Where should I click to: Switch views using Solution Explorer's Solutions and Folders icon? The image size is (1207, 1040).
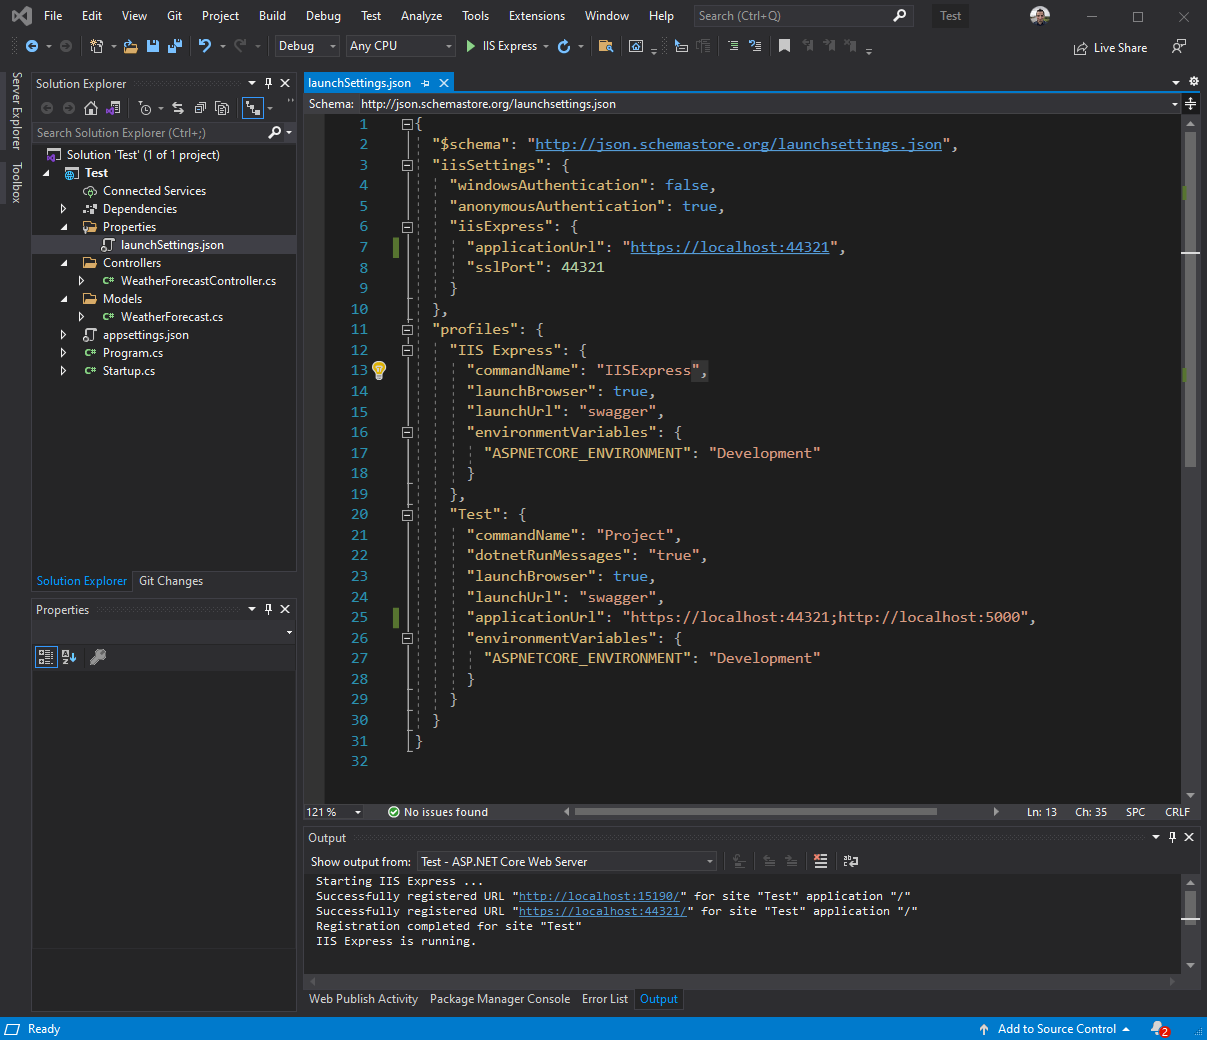coord(113,108)
